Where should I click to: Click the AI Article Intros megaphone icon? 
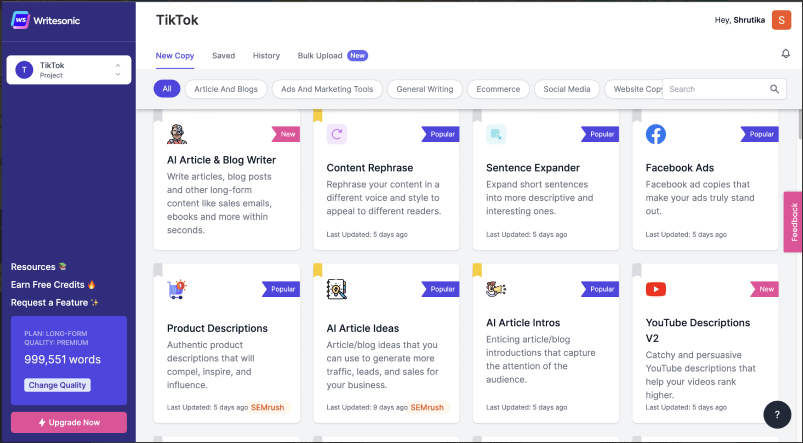click(496, 289)
